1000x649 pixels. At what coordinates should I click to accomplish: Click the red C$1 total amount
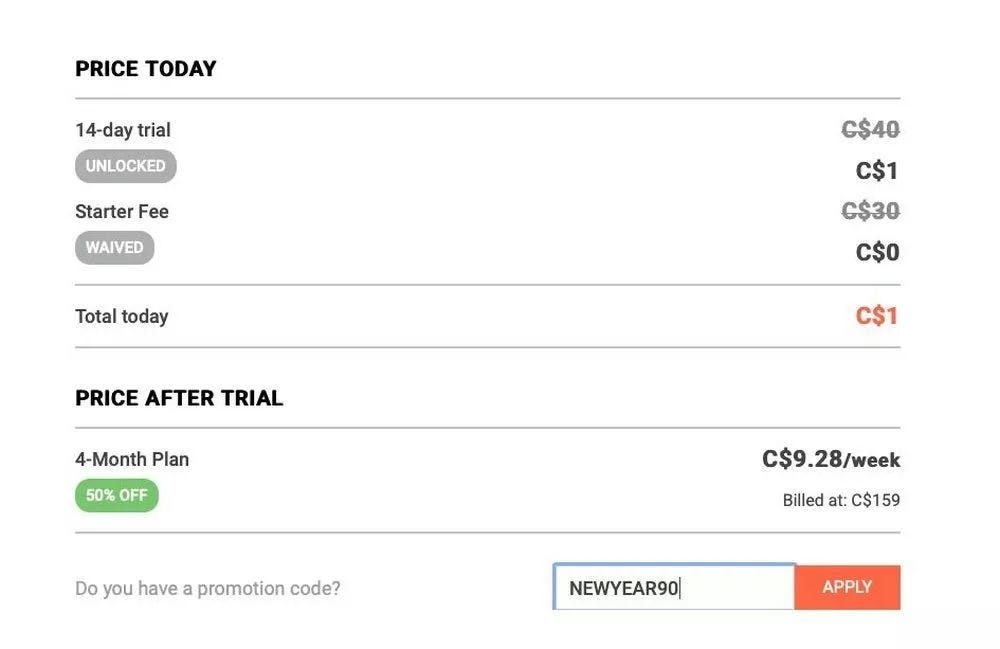click(875, 315)
